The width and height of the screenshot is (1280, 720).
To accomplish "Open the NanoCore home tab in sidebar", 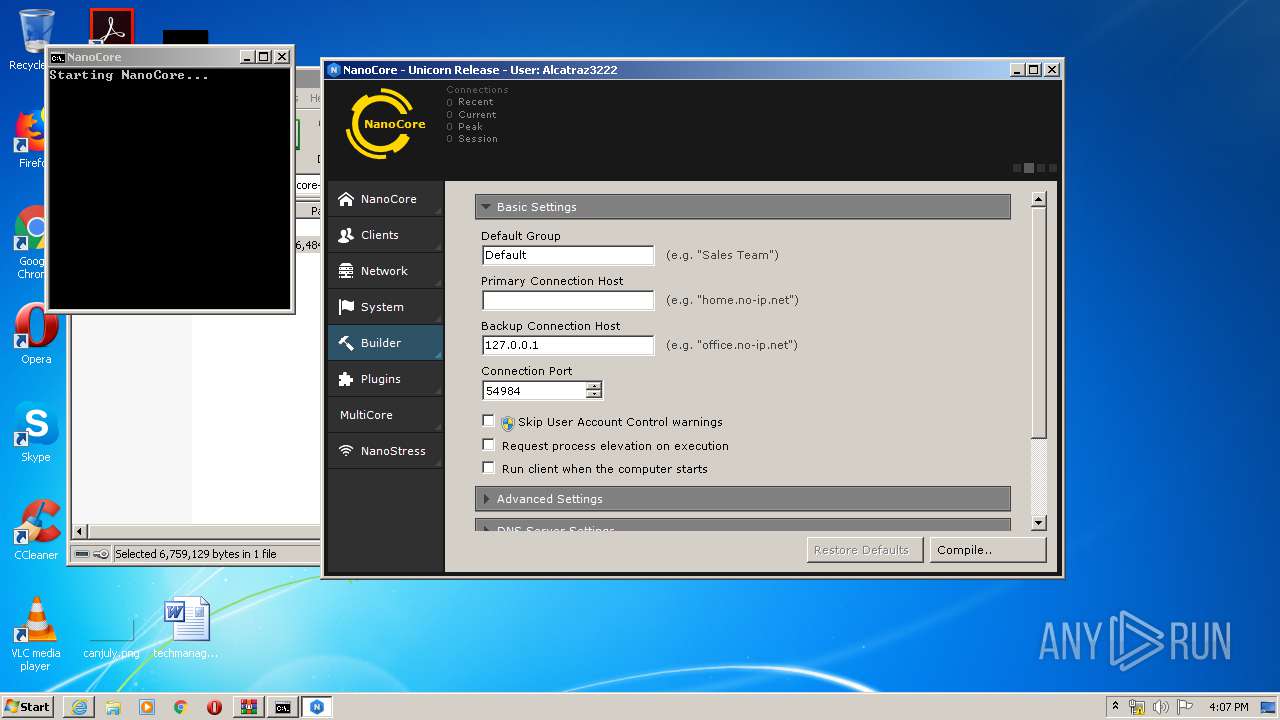I will tap(385, 199).
